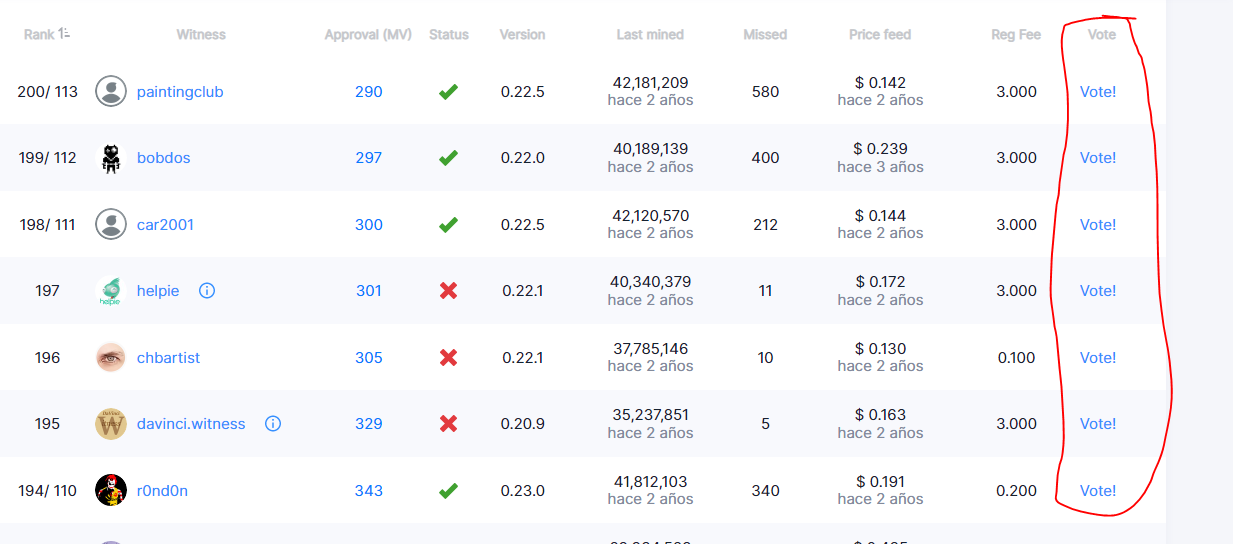This screenshot has width=1233, height=544.
Task: Open the davinci.witness name link
Action: pos(191,424)
